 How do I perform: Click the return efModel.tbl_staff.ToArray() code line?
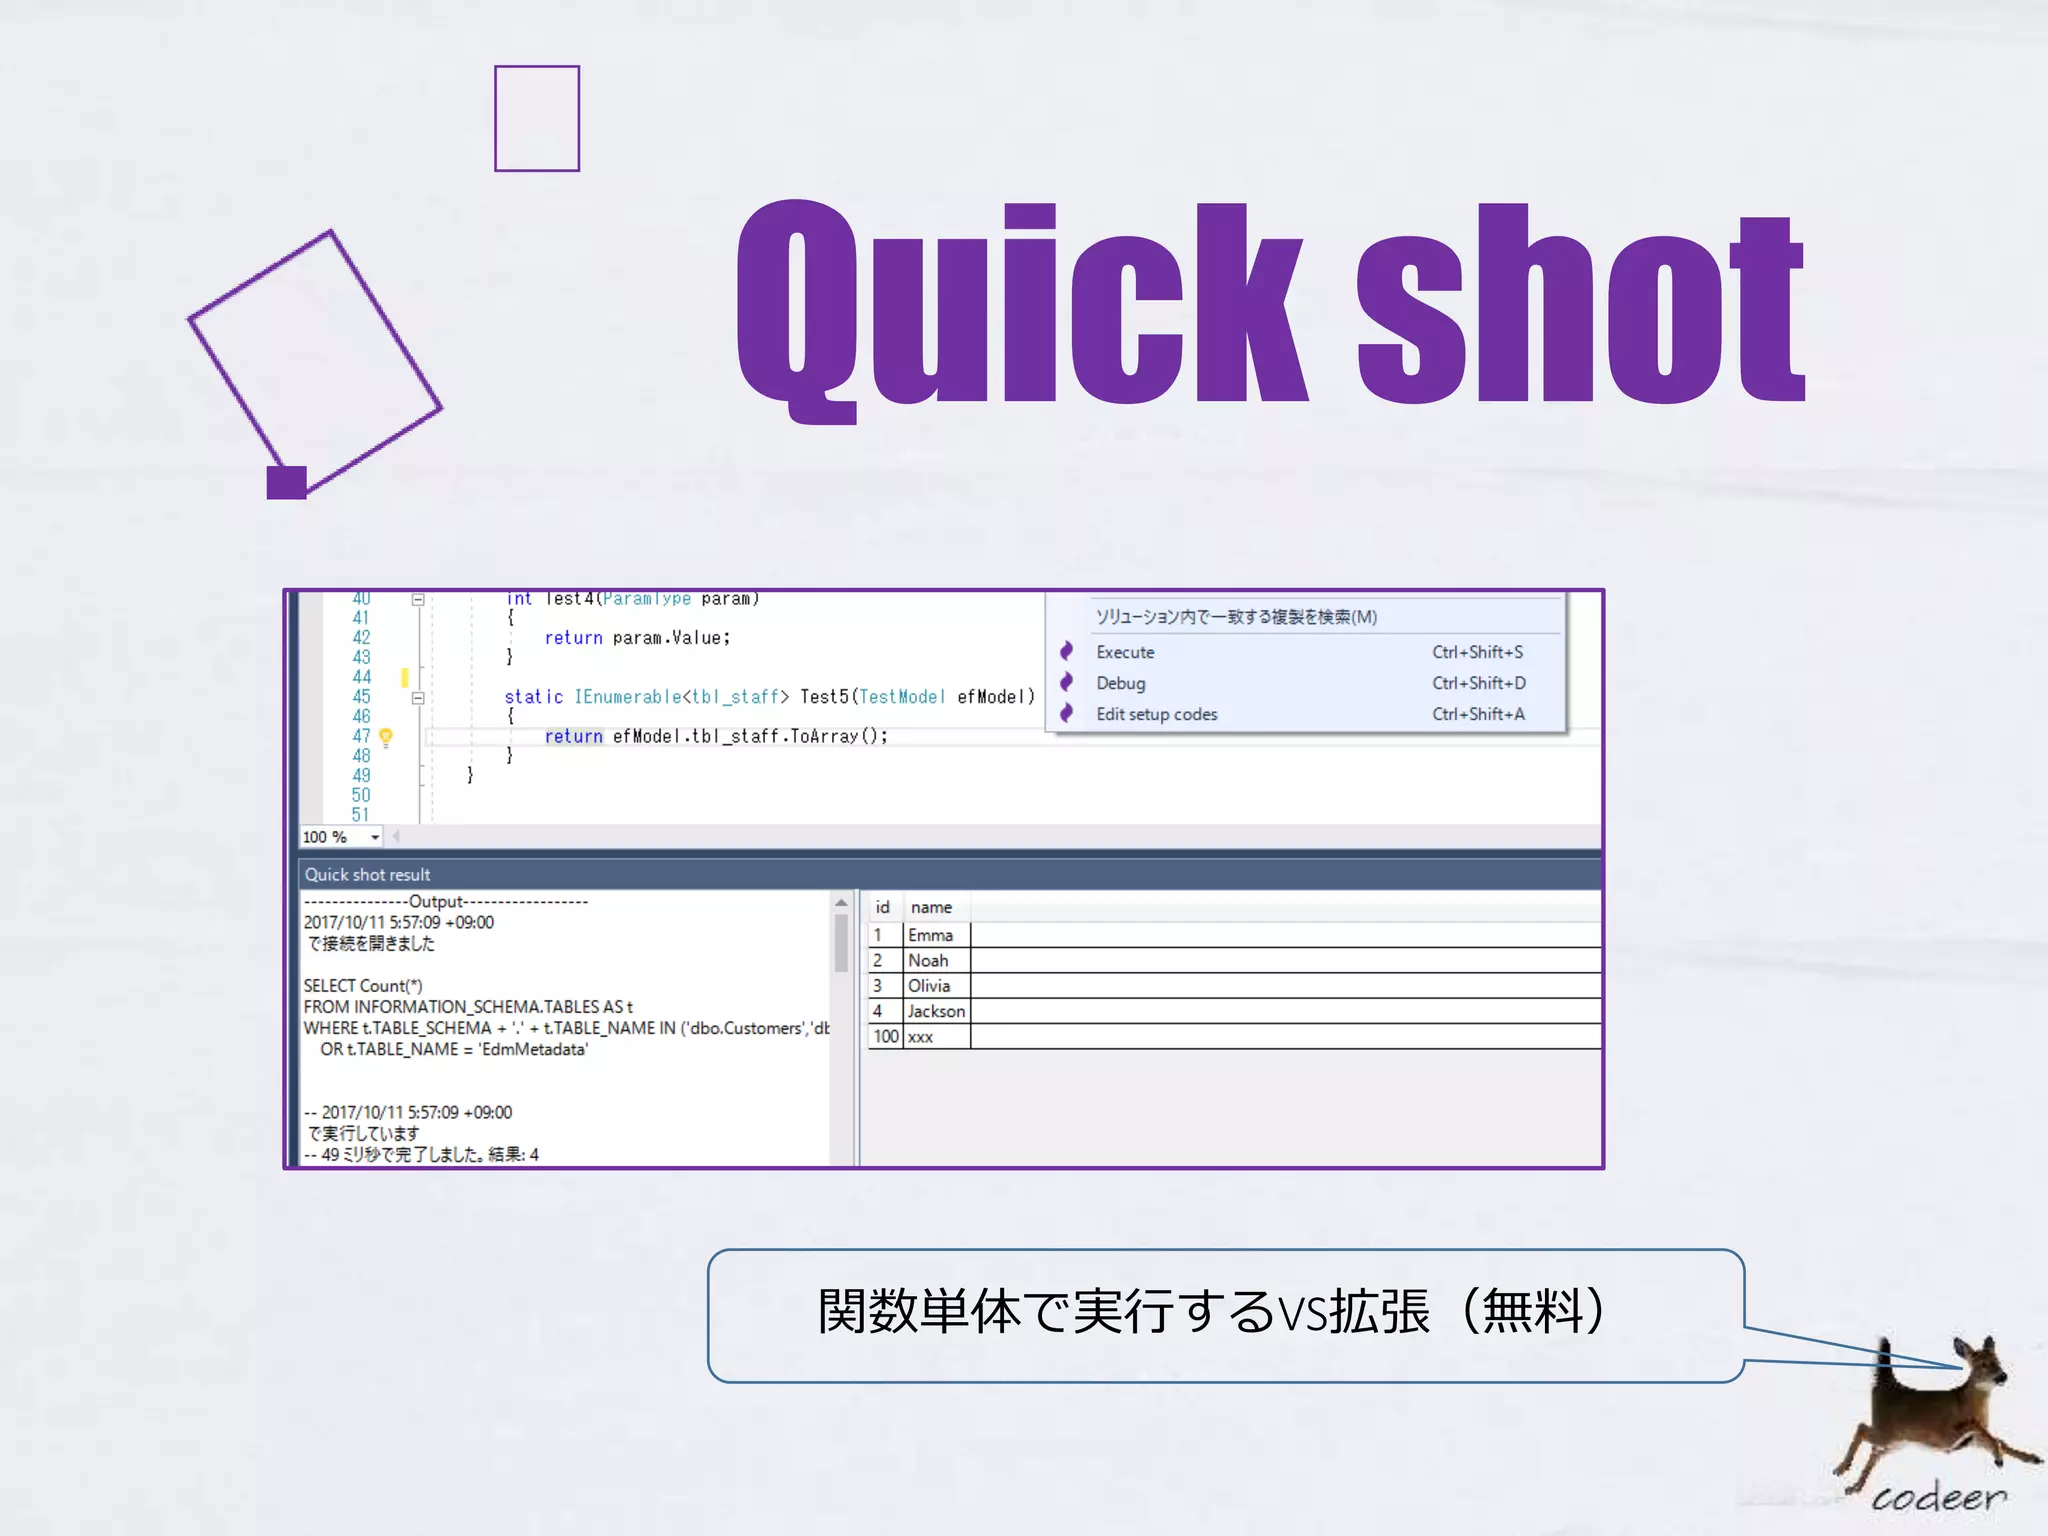coord(716,736)
